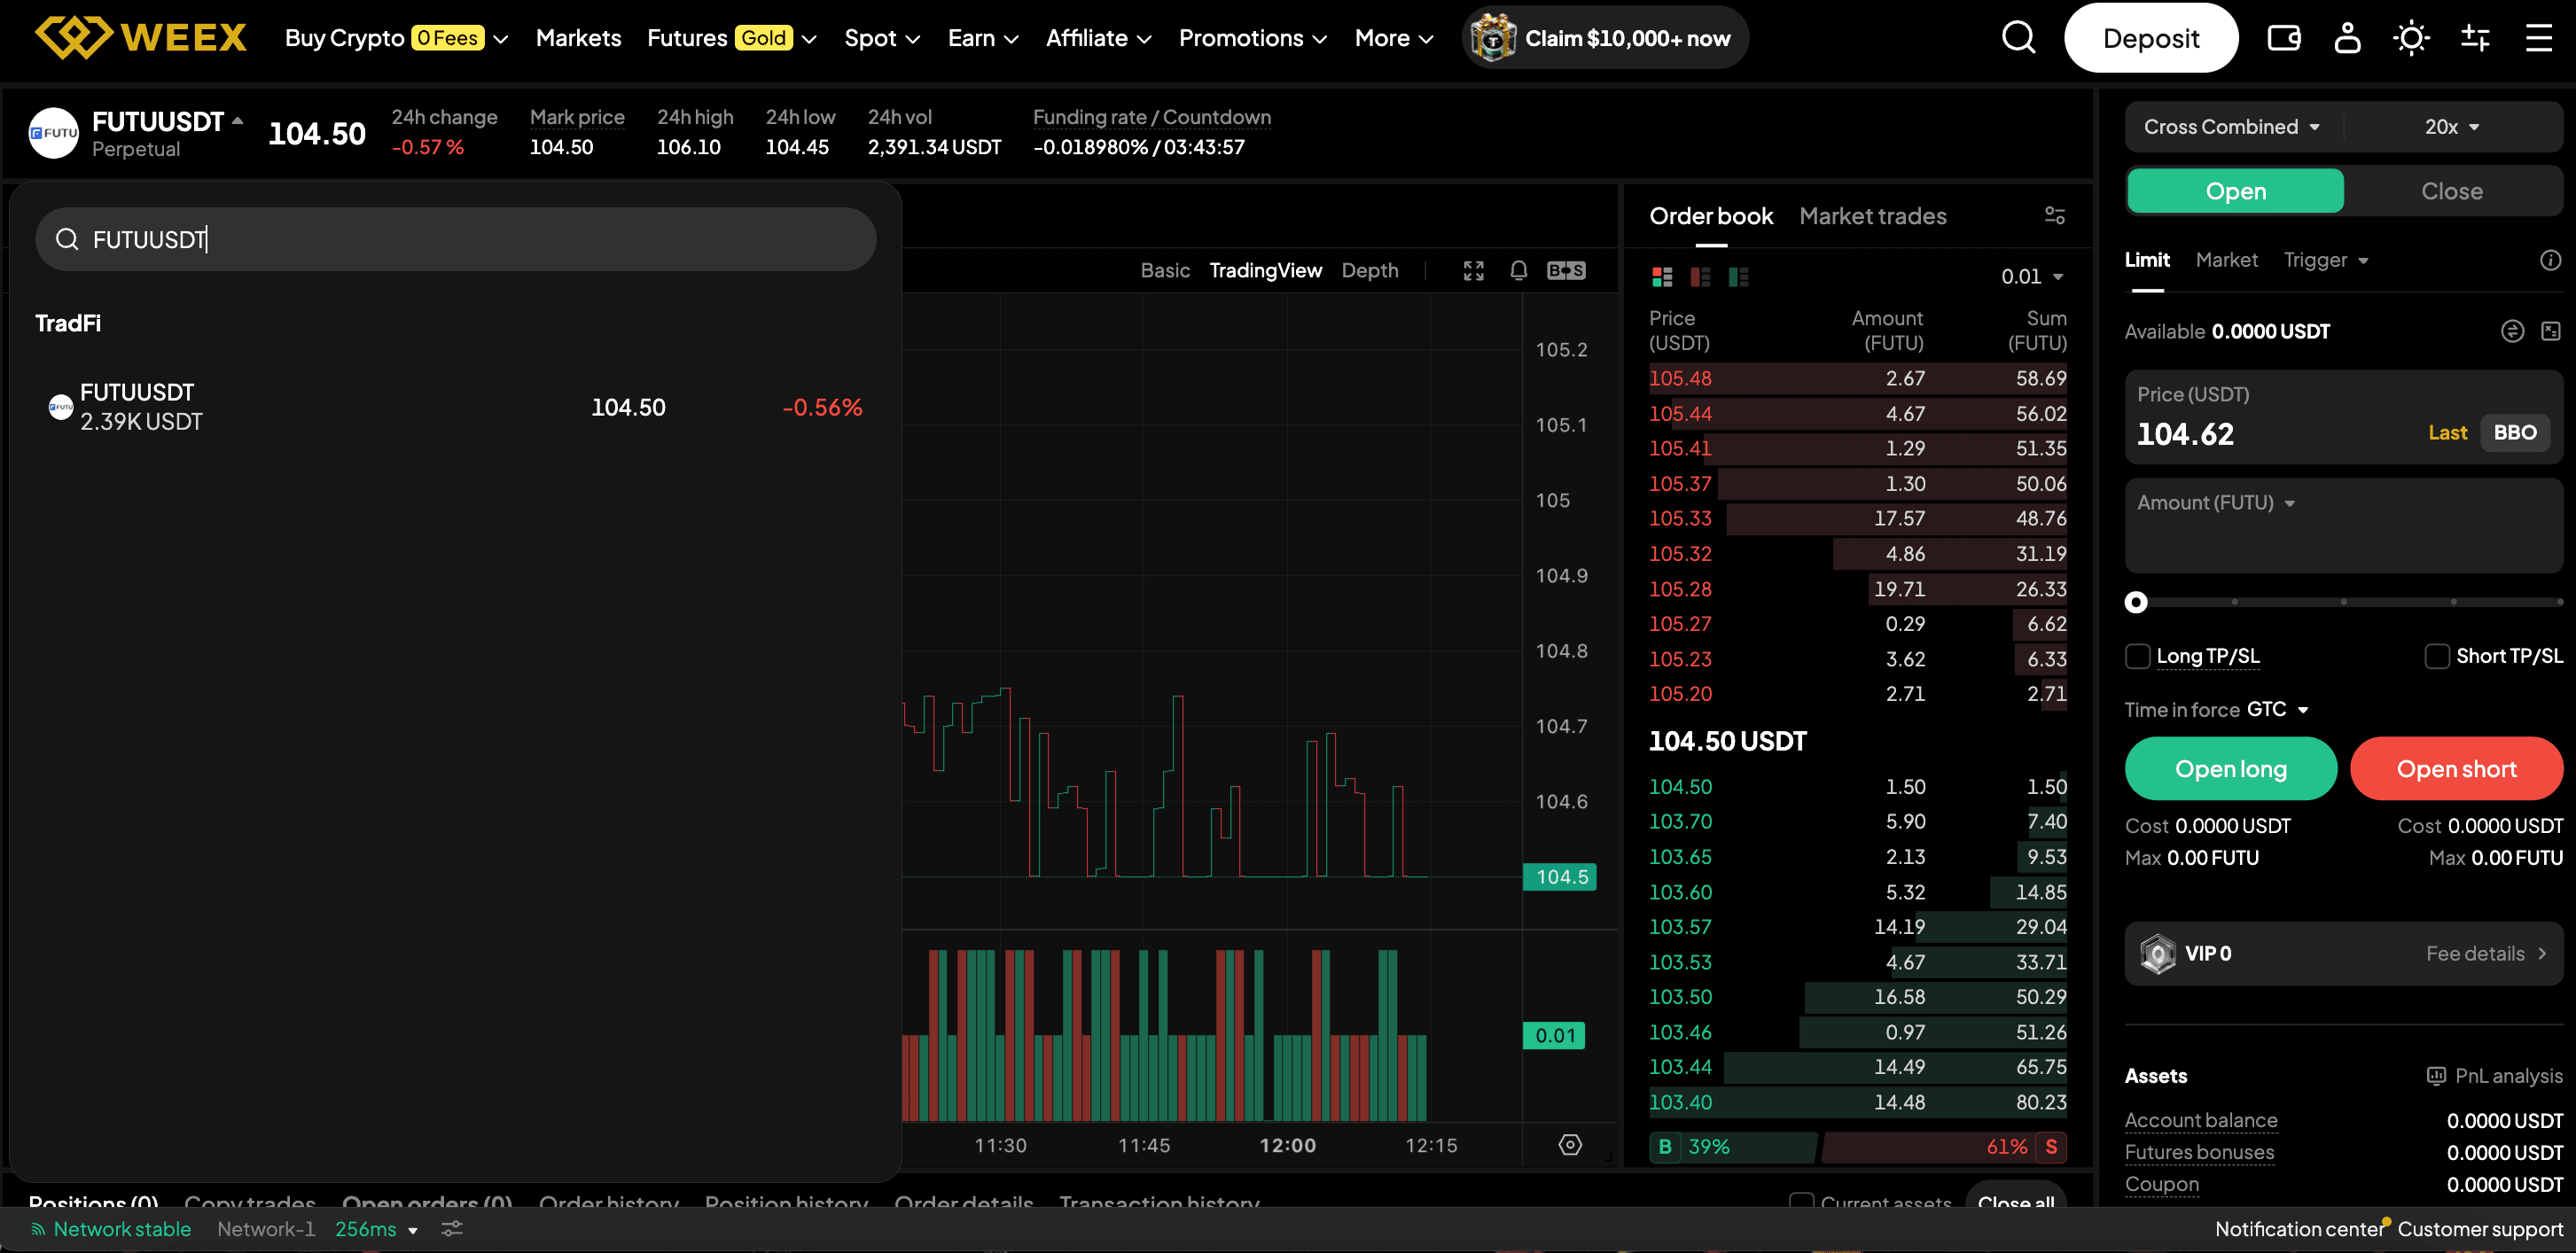This screenshot has width=2576, height=1253.
Task: Expand the Earn dropdown menu
Action: pyautogui.click(x=983, y=38)
